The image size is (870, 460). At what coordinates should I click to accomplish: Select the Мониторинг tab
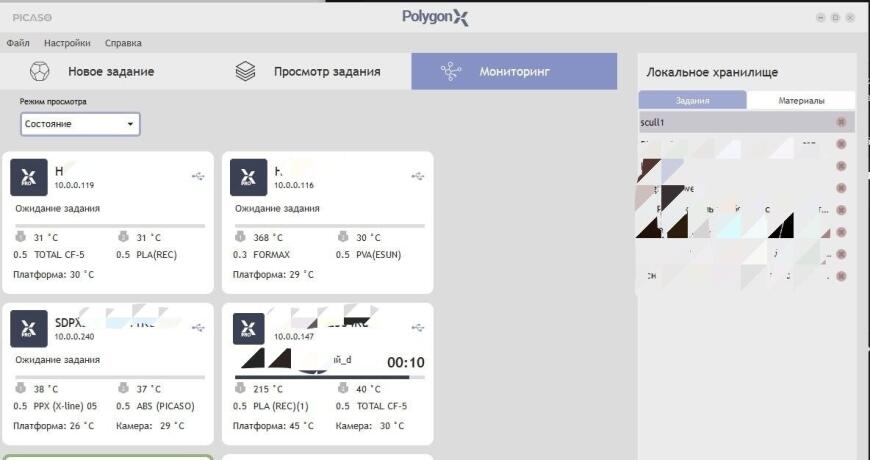pos(514,71)
